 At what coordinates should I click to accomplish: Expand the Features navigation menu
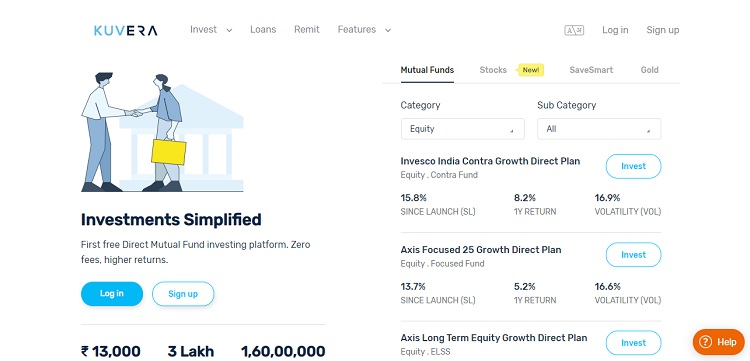pyautogui.click(x=364, y=30)
